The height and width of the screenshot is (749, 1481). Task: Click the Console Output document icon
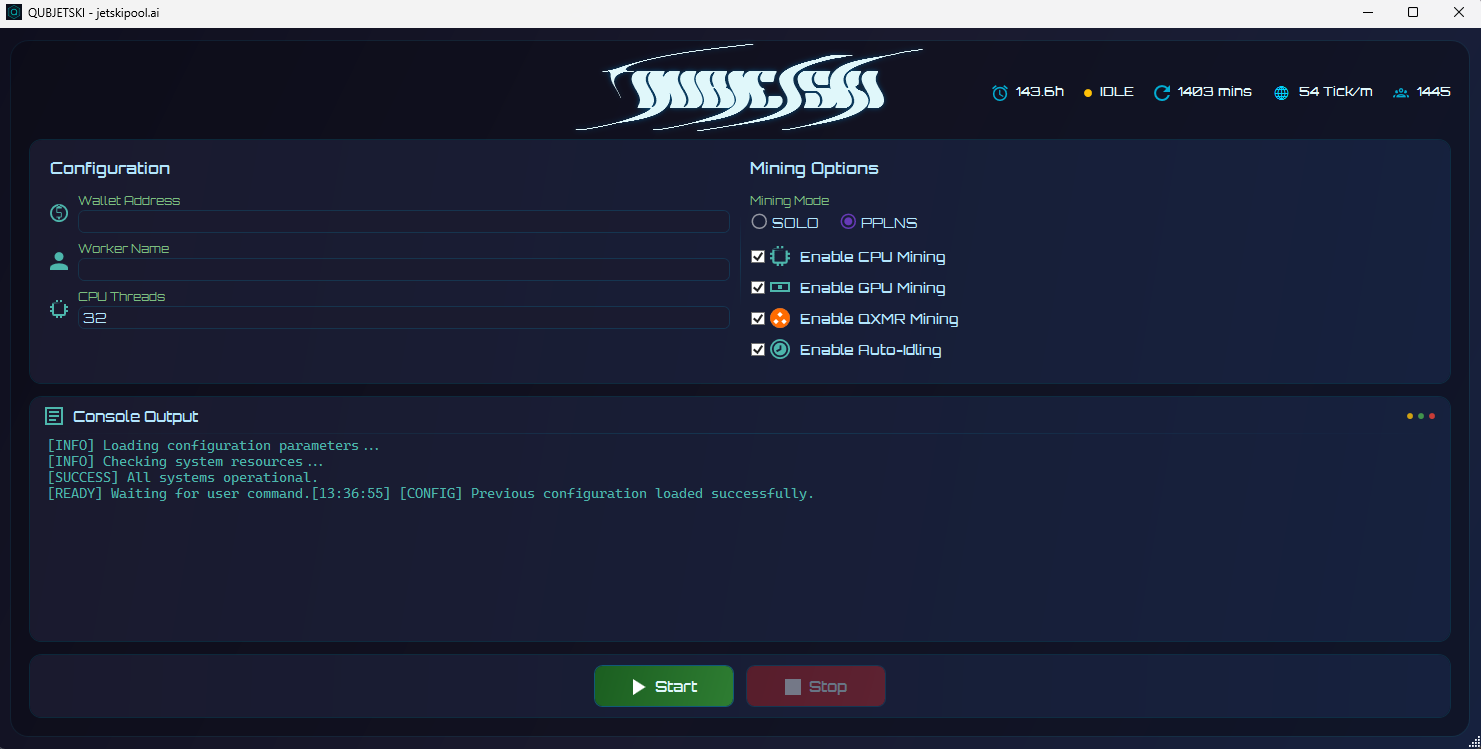54,416
